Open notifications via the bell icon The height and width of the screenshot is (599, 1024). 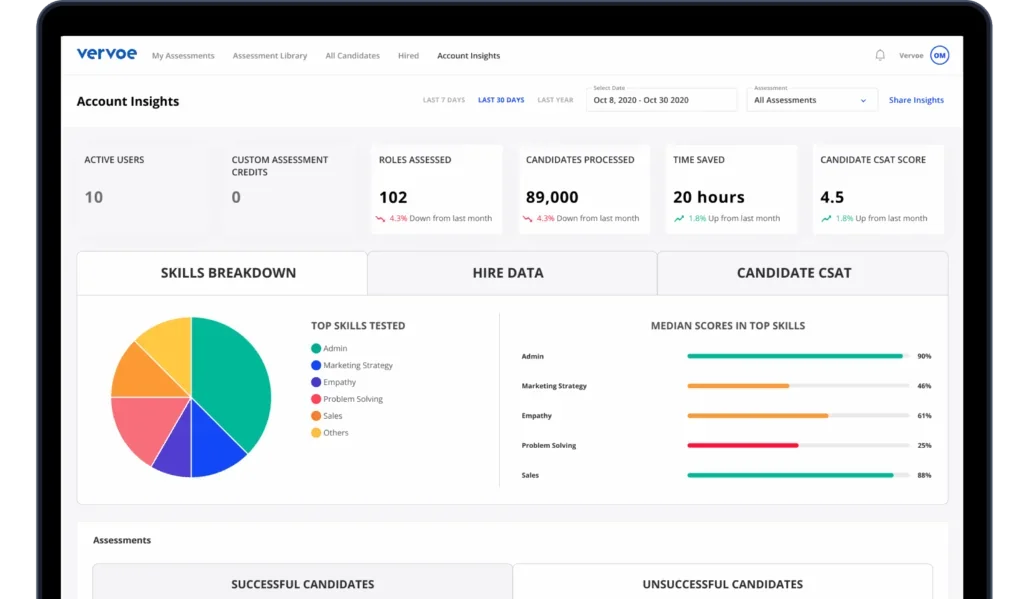pos(879,55)
